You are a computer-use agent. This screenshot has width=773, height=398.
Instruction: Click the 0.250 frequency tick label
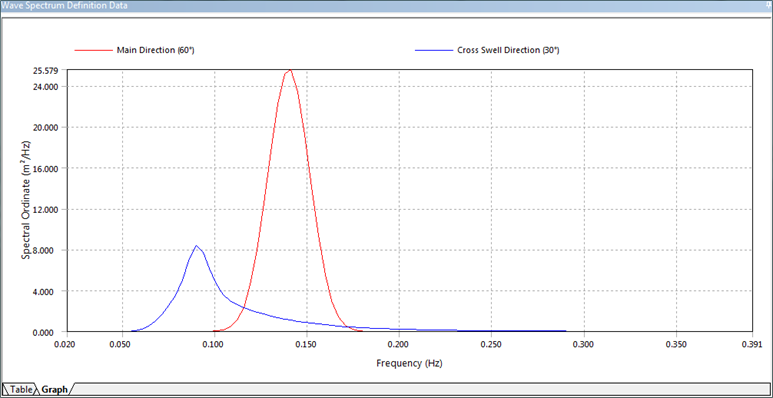pos(492,344)
